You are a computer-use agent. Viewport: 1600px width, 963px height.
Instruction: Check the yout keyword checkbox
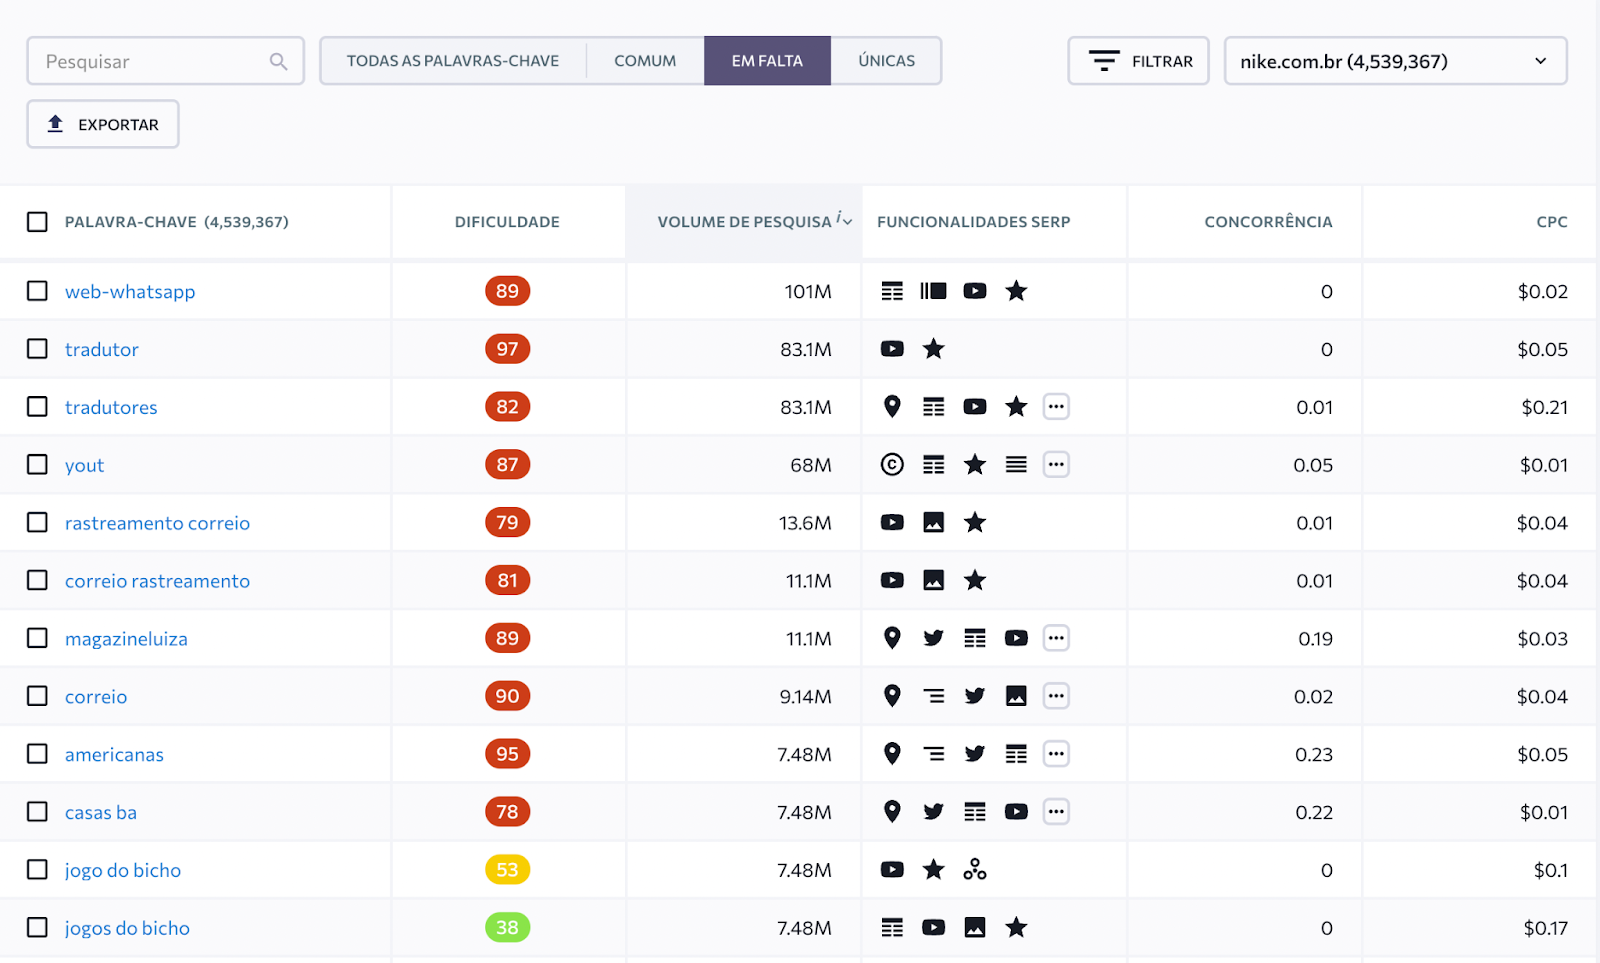[37, 465]
